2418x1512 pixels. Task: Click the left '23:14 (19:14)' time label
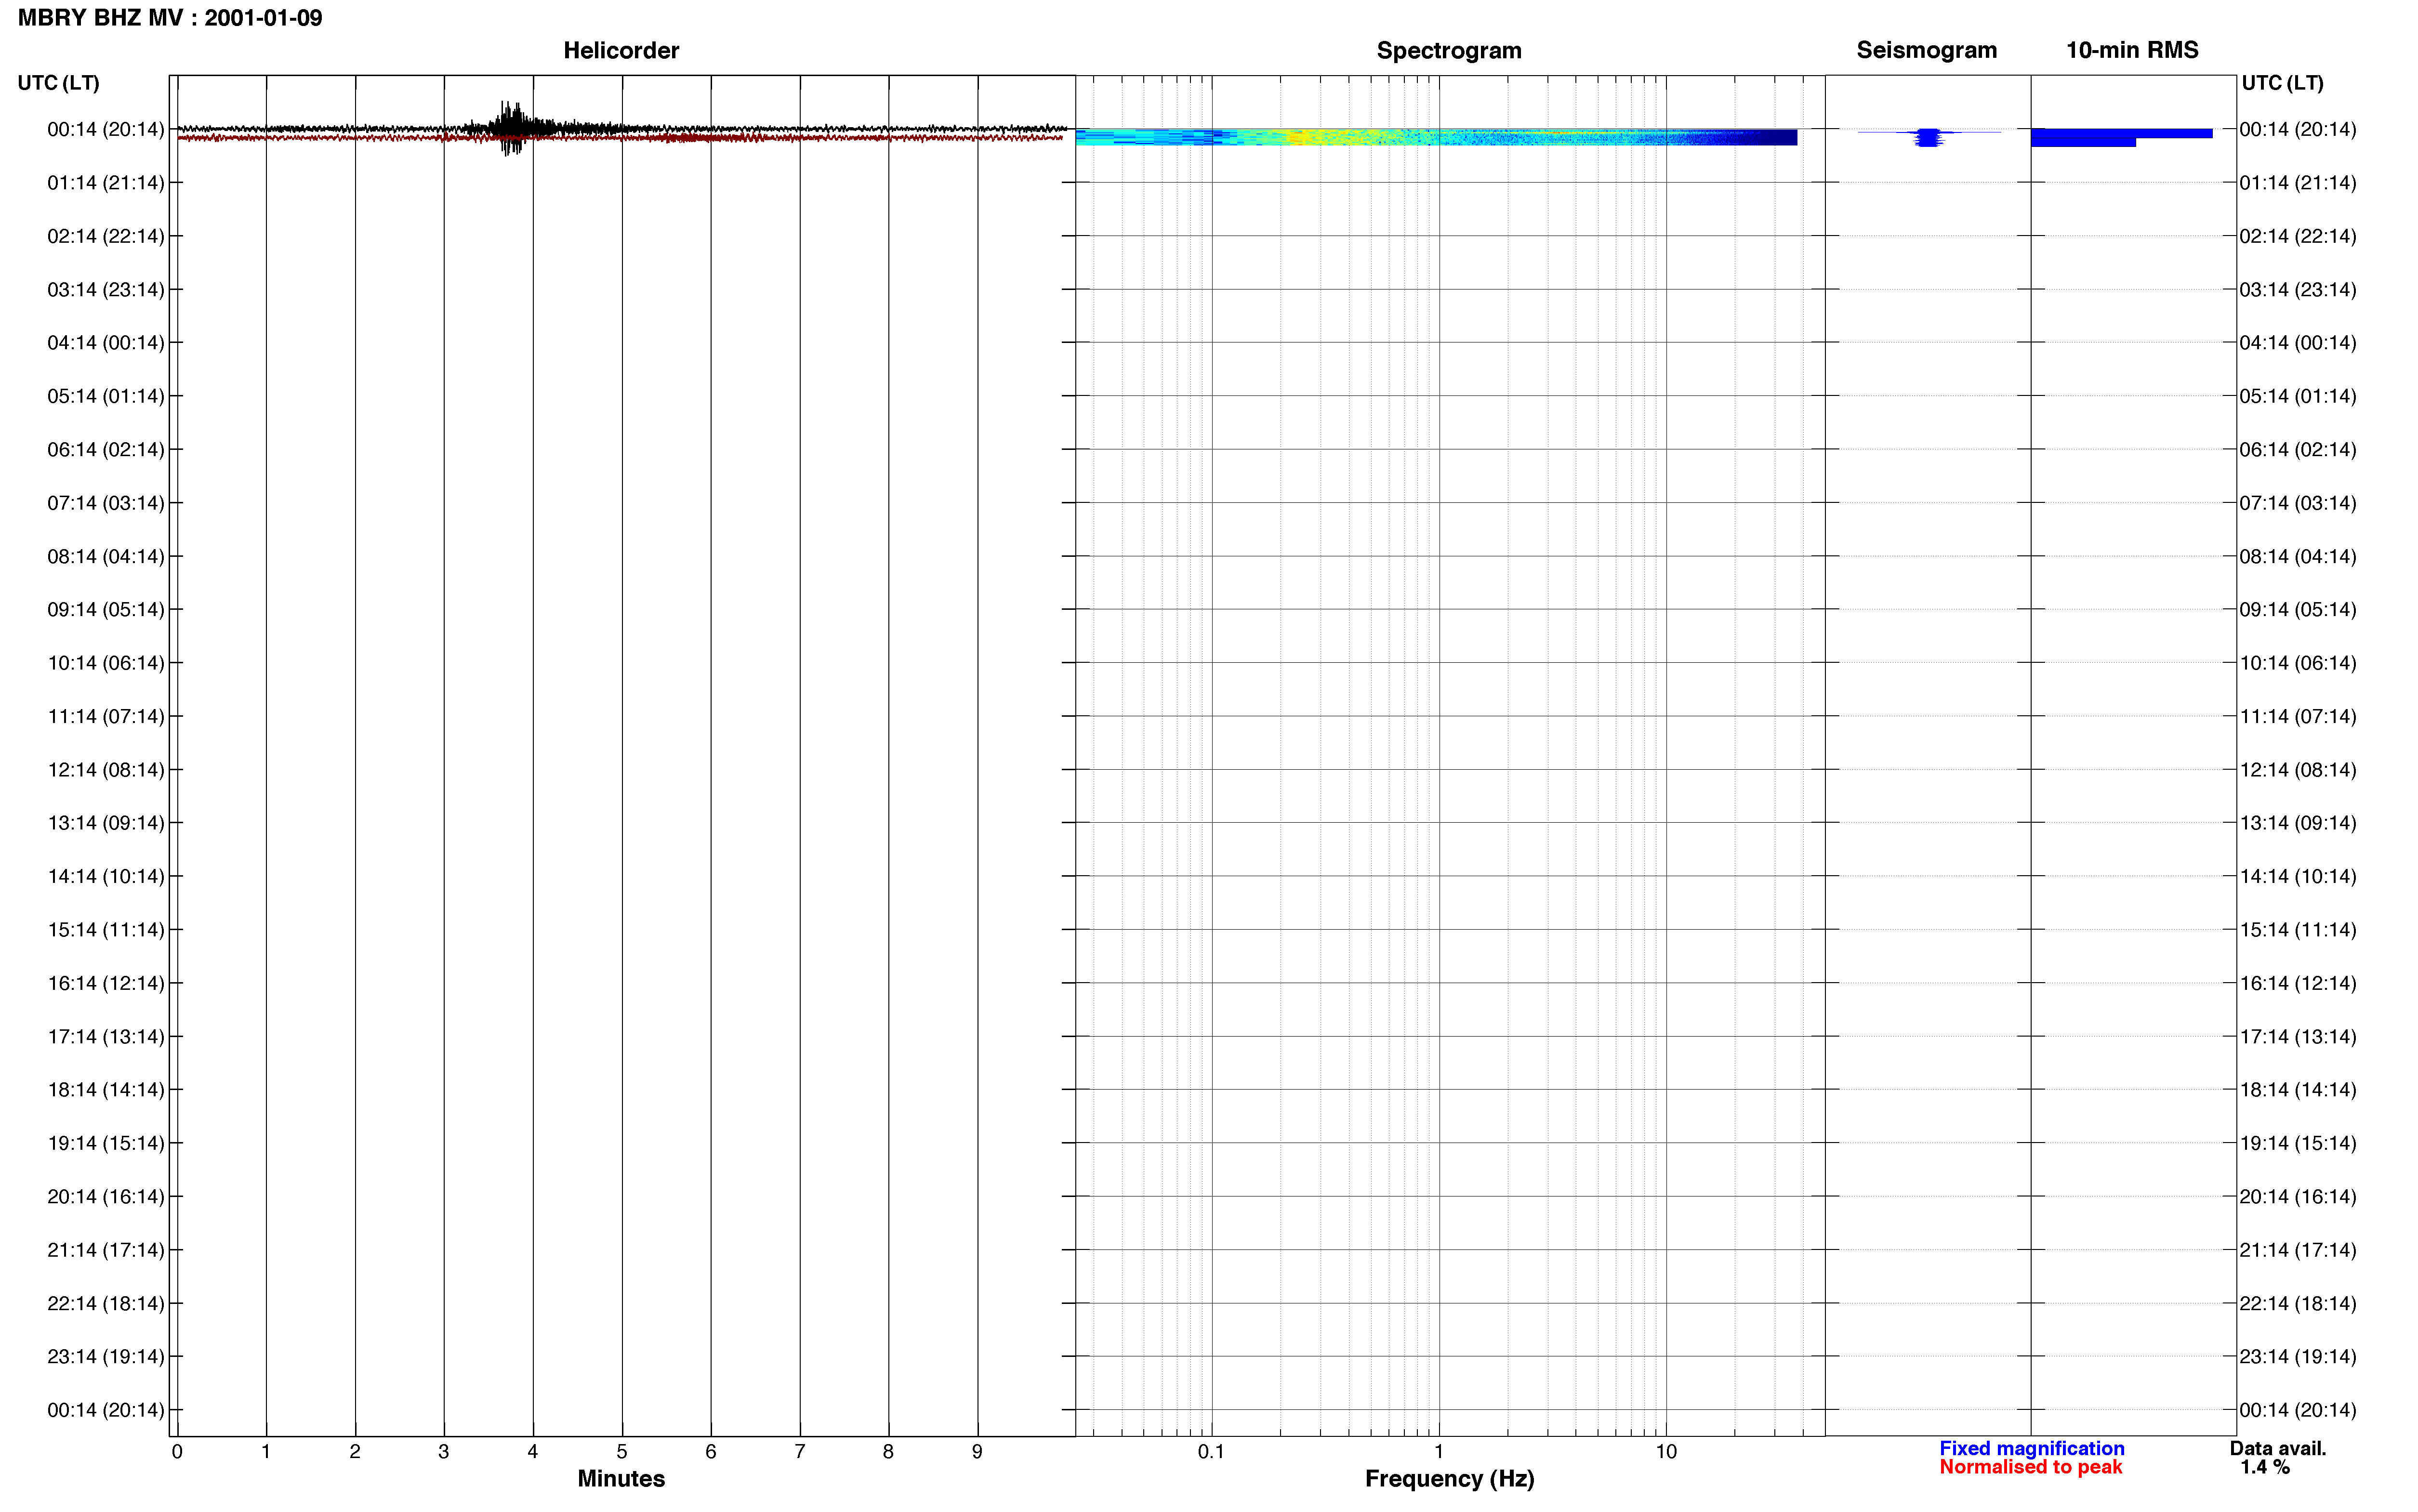pos(105,1357)
